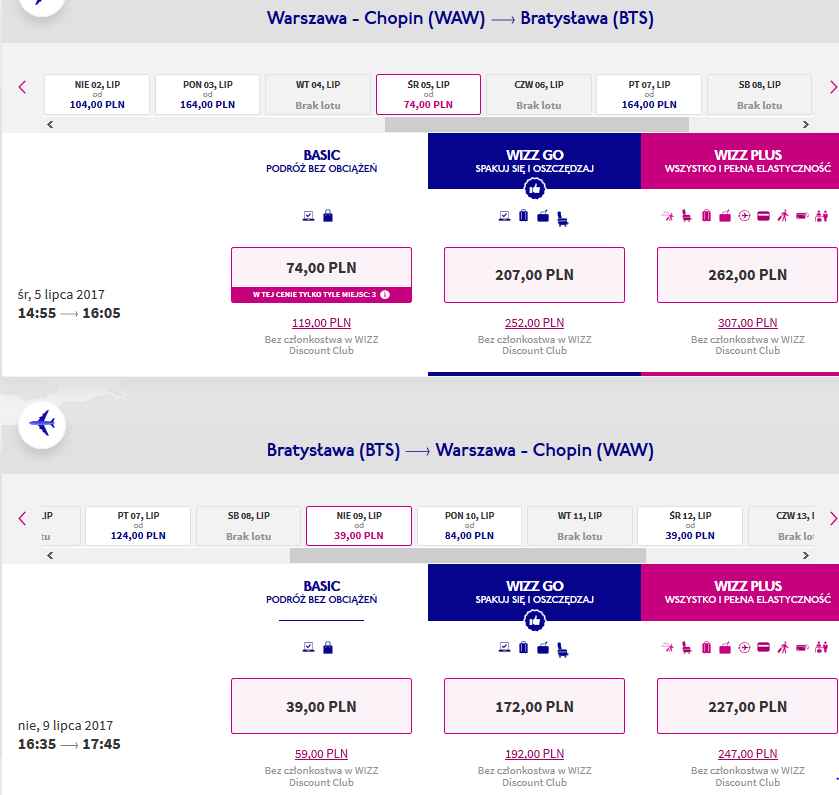Viewport: 839px width, 795px height.
Task: Click seat icon under return WIZZ GO fare
Action: pyautogui.click(x=562, y=650)
